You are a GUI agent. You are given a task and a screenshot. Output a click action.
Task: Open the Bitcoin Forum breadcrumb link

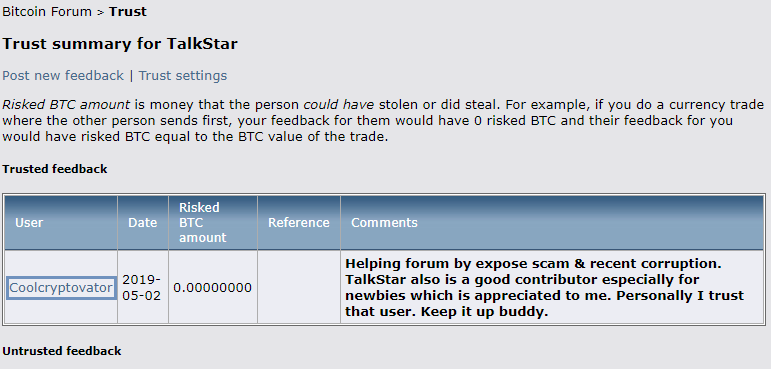click(47, 12)
